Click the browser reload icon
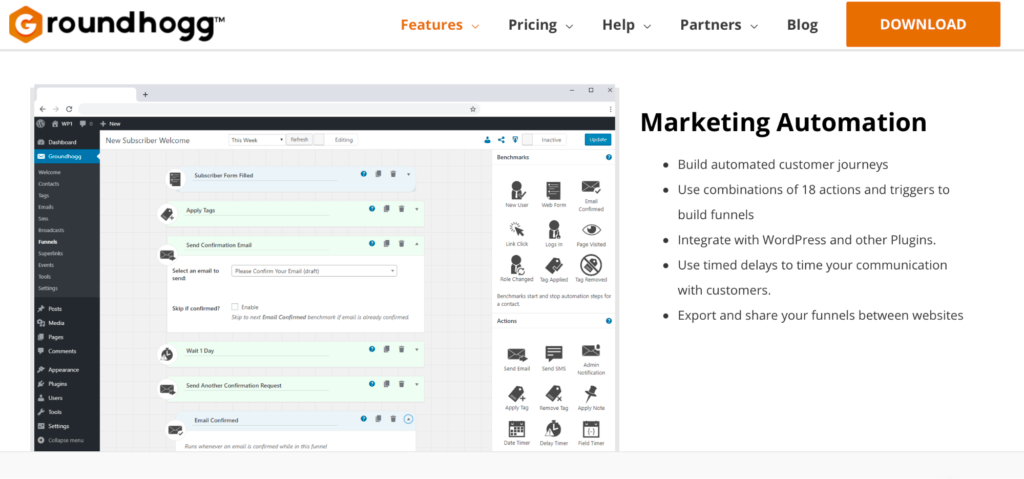The width and height of the screenshot is (1024, 479). click(69, 109)
